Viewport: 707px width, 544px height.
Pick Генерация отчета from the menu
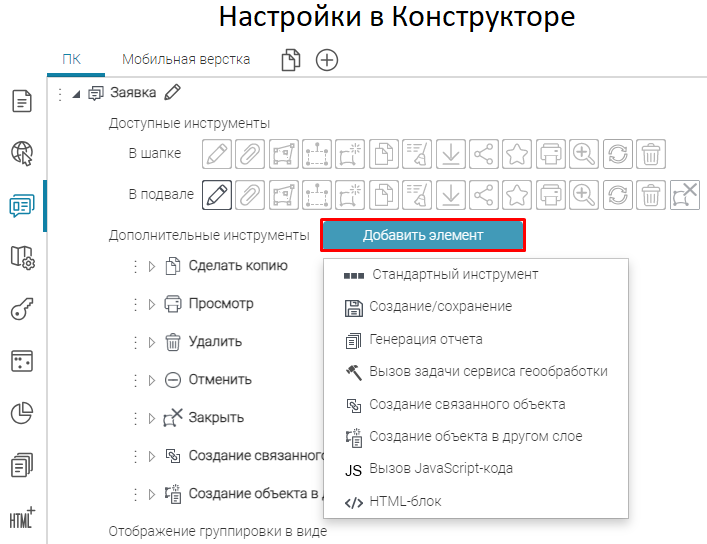coord(425,339)
